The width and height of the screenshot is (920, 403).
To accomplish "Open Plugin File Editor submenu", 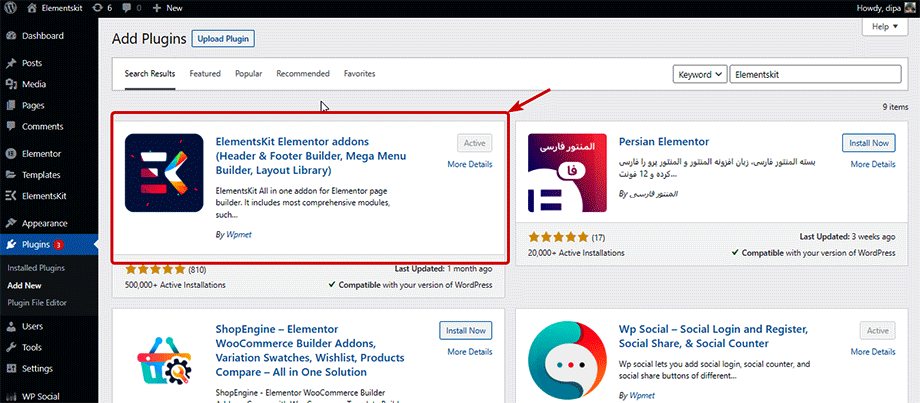I will pyautogui.click(x=37, y=303).
